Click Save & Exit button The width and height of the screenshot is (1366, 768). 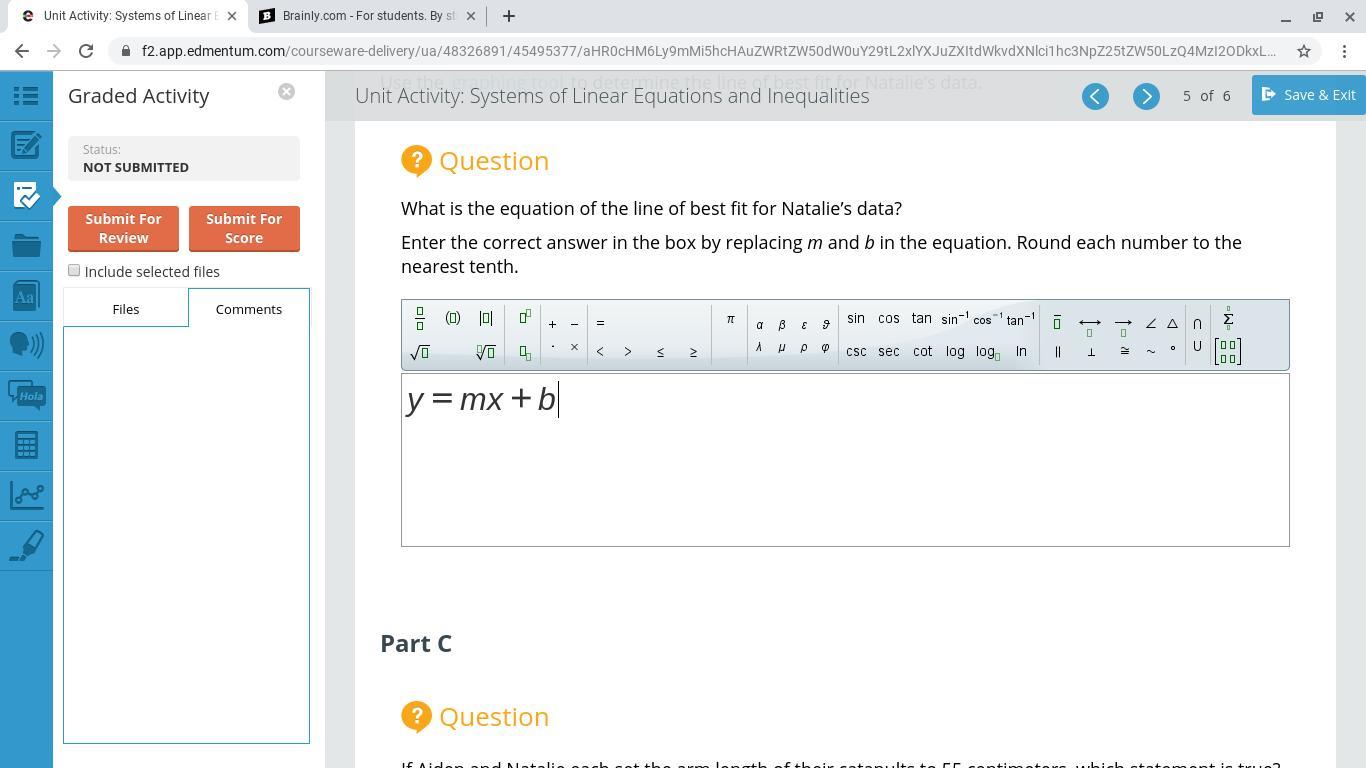[x=1309, y=94]
